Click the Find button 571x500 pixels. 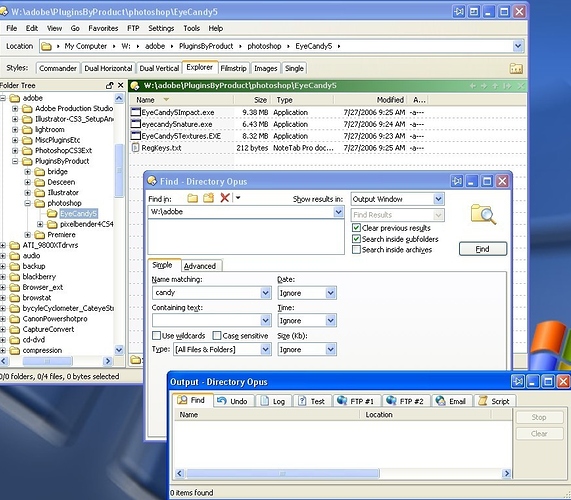tap(483, 249)
